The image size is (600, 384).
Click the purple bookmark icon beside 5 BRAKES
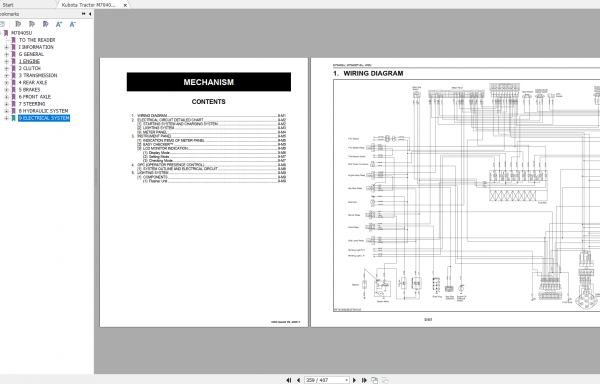tap(13, 89)
